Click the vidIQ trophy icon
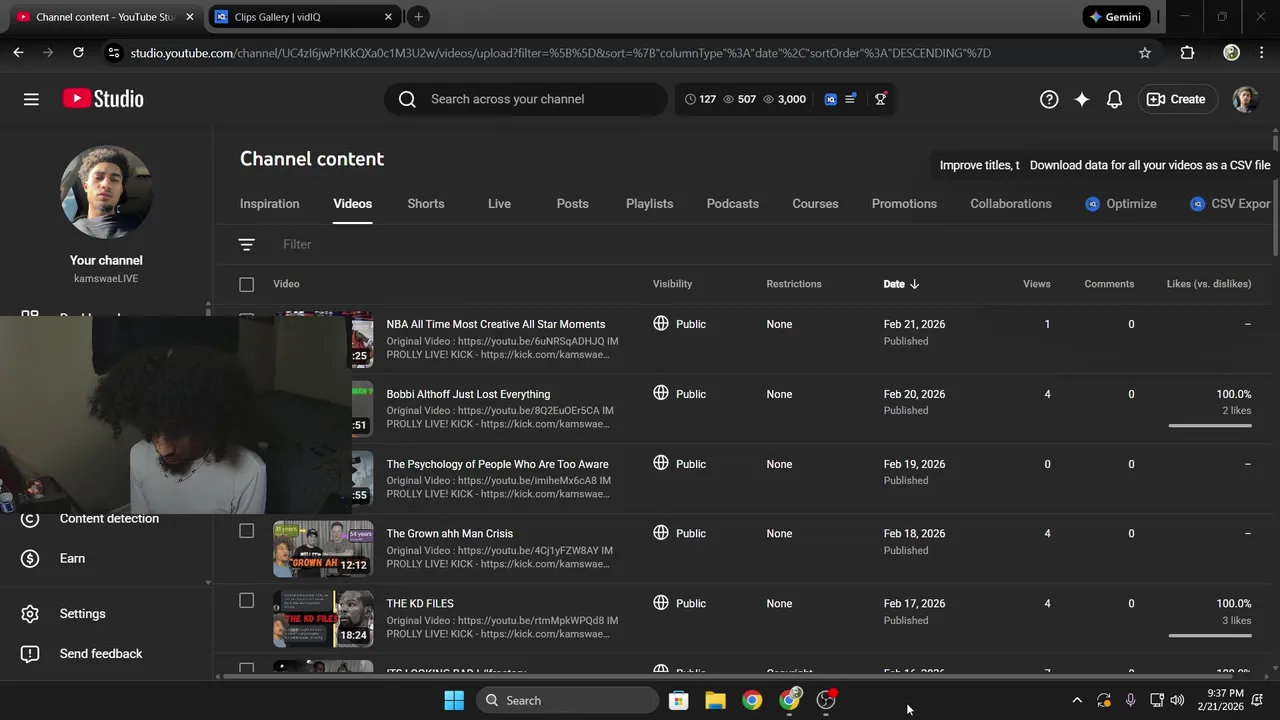 881,99
